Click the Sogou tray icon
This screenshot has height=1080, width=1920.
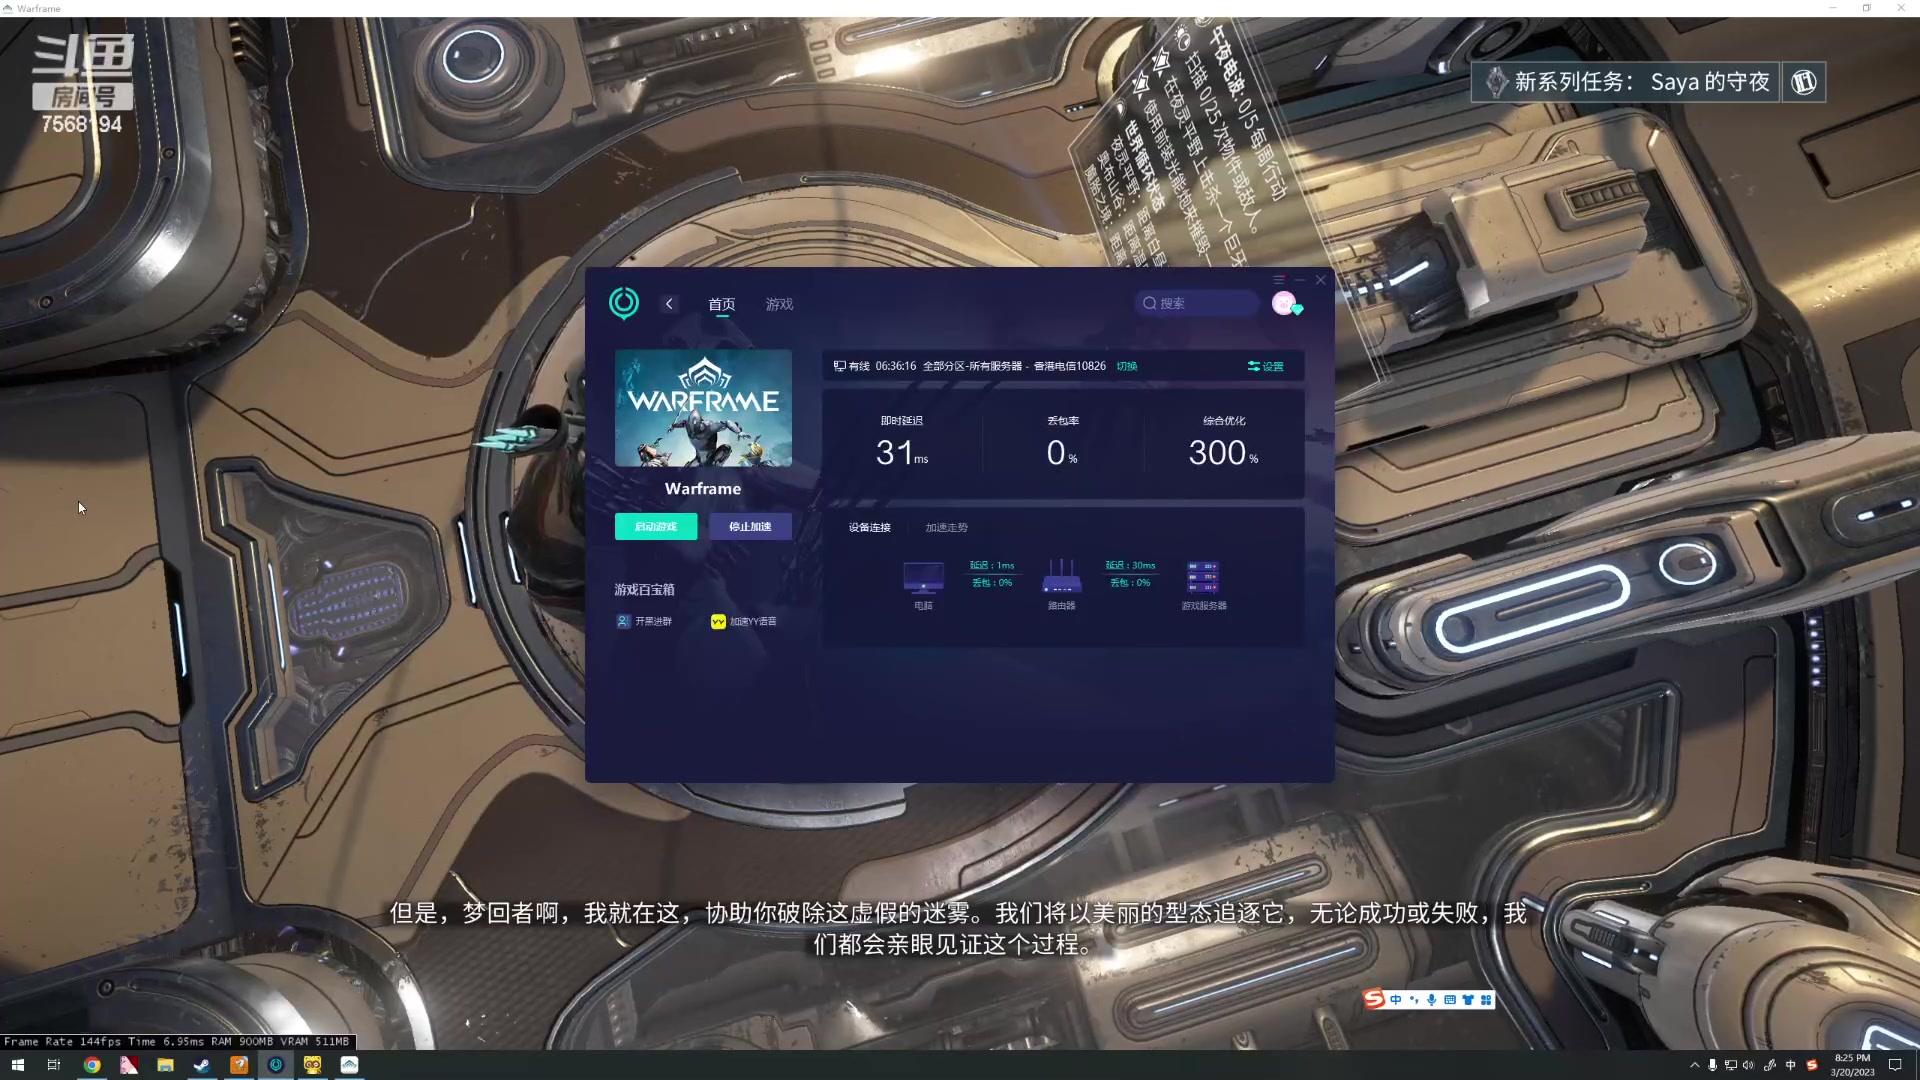1812,1065
